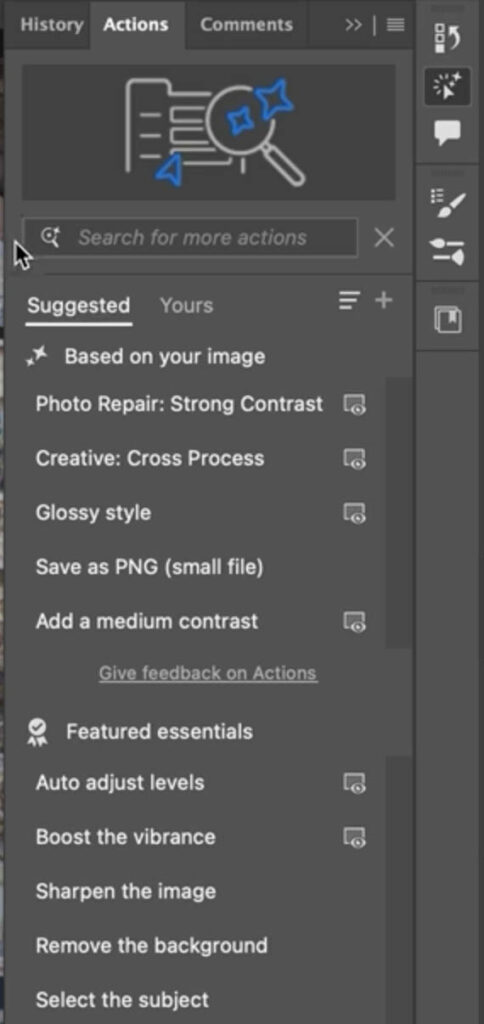This screenshot has height=1024, width=484.
Task: Toggle preview for Glossy style action
Action: click(355, 513)
